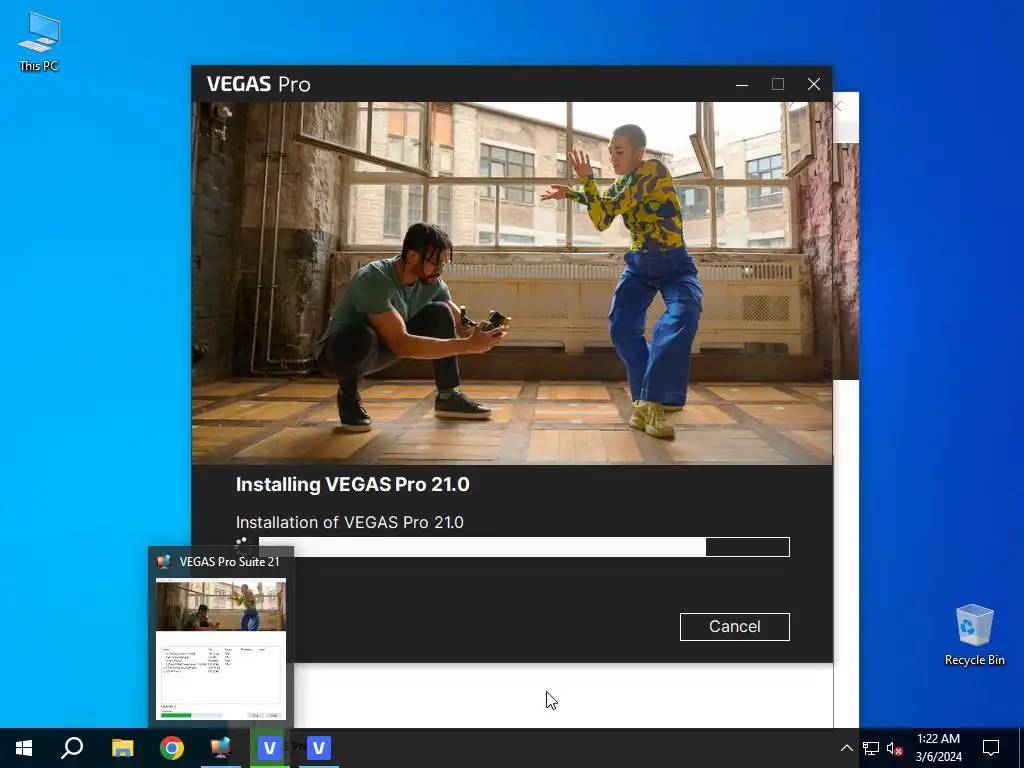Click the 'Installation of VEGAS Pro 21.0' label
Screen dimensions: 1024x768
click(349, 522)
